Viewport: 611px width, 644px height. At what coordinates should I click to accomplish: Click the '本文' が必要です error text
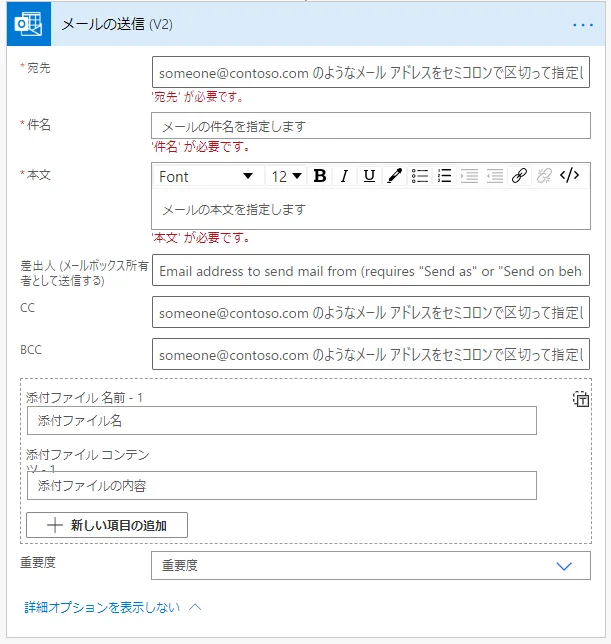click(x=201, y=238)
